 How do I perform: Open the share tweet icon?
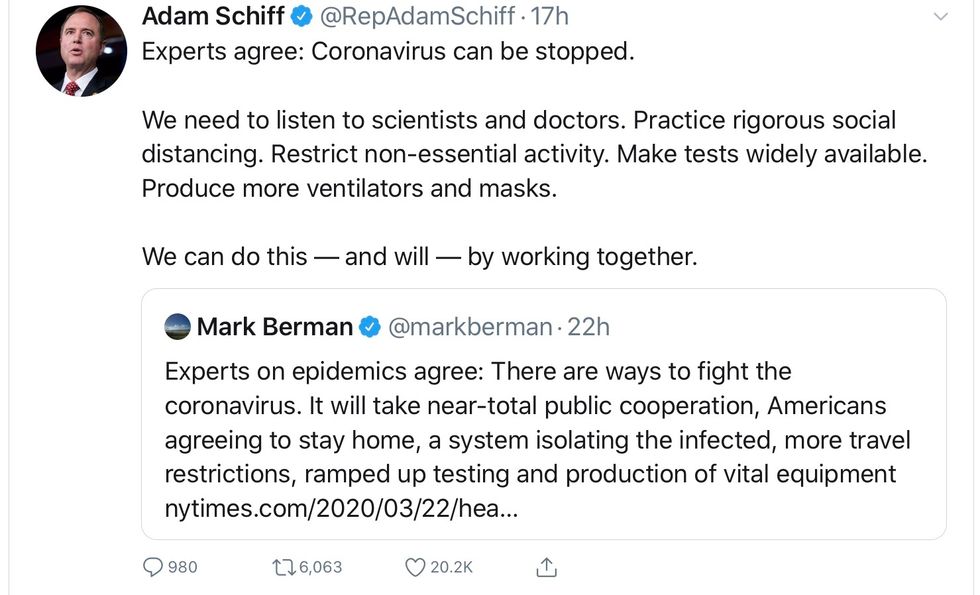coord(546,567)
